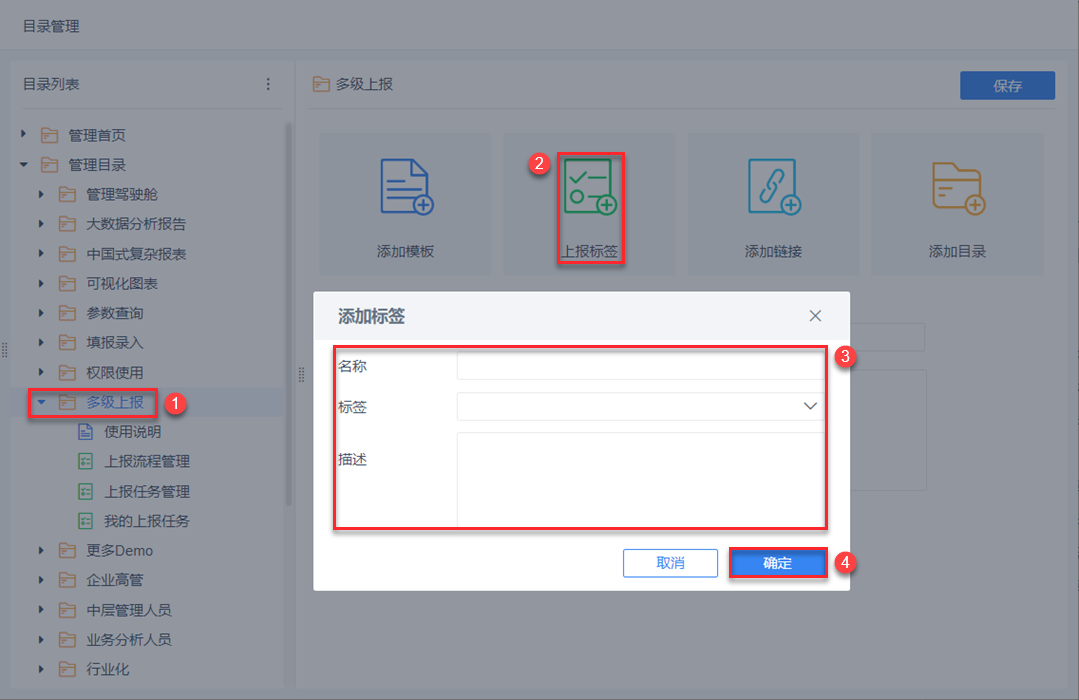Viewport: 1079px width, 700px height.
Task: Click the 中国式复杂报表 folder icon
Action: [67, 254]
